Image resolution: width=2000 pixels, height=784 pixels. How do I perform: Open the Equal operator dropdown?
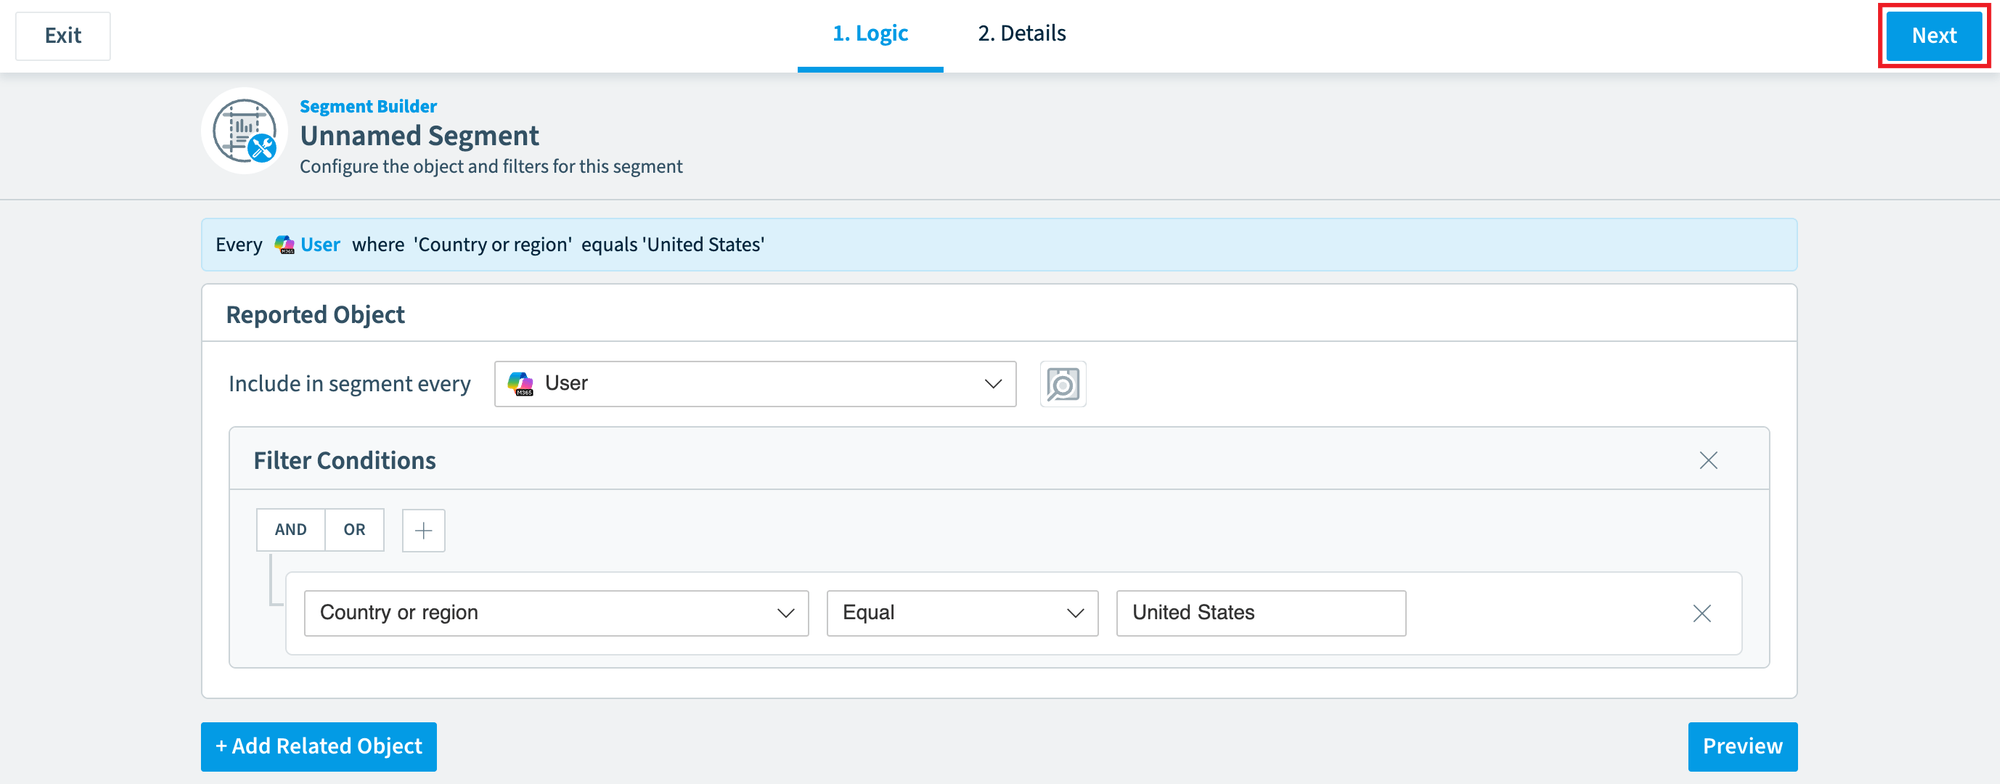coord(962,613)
